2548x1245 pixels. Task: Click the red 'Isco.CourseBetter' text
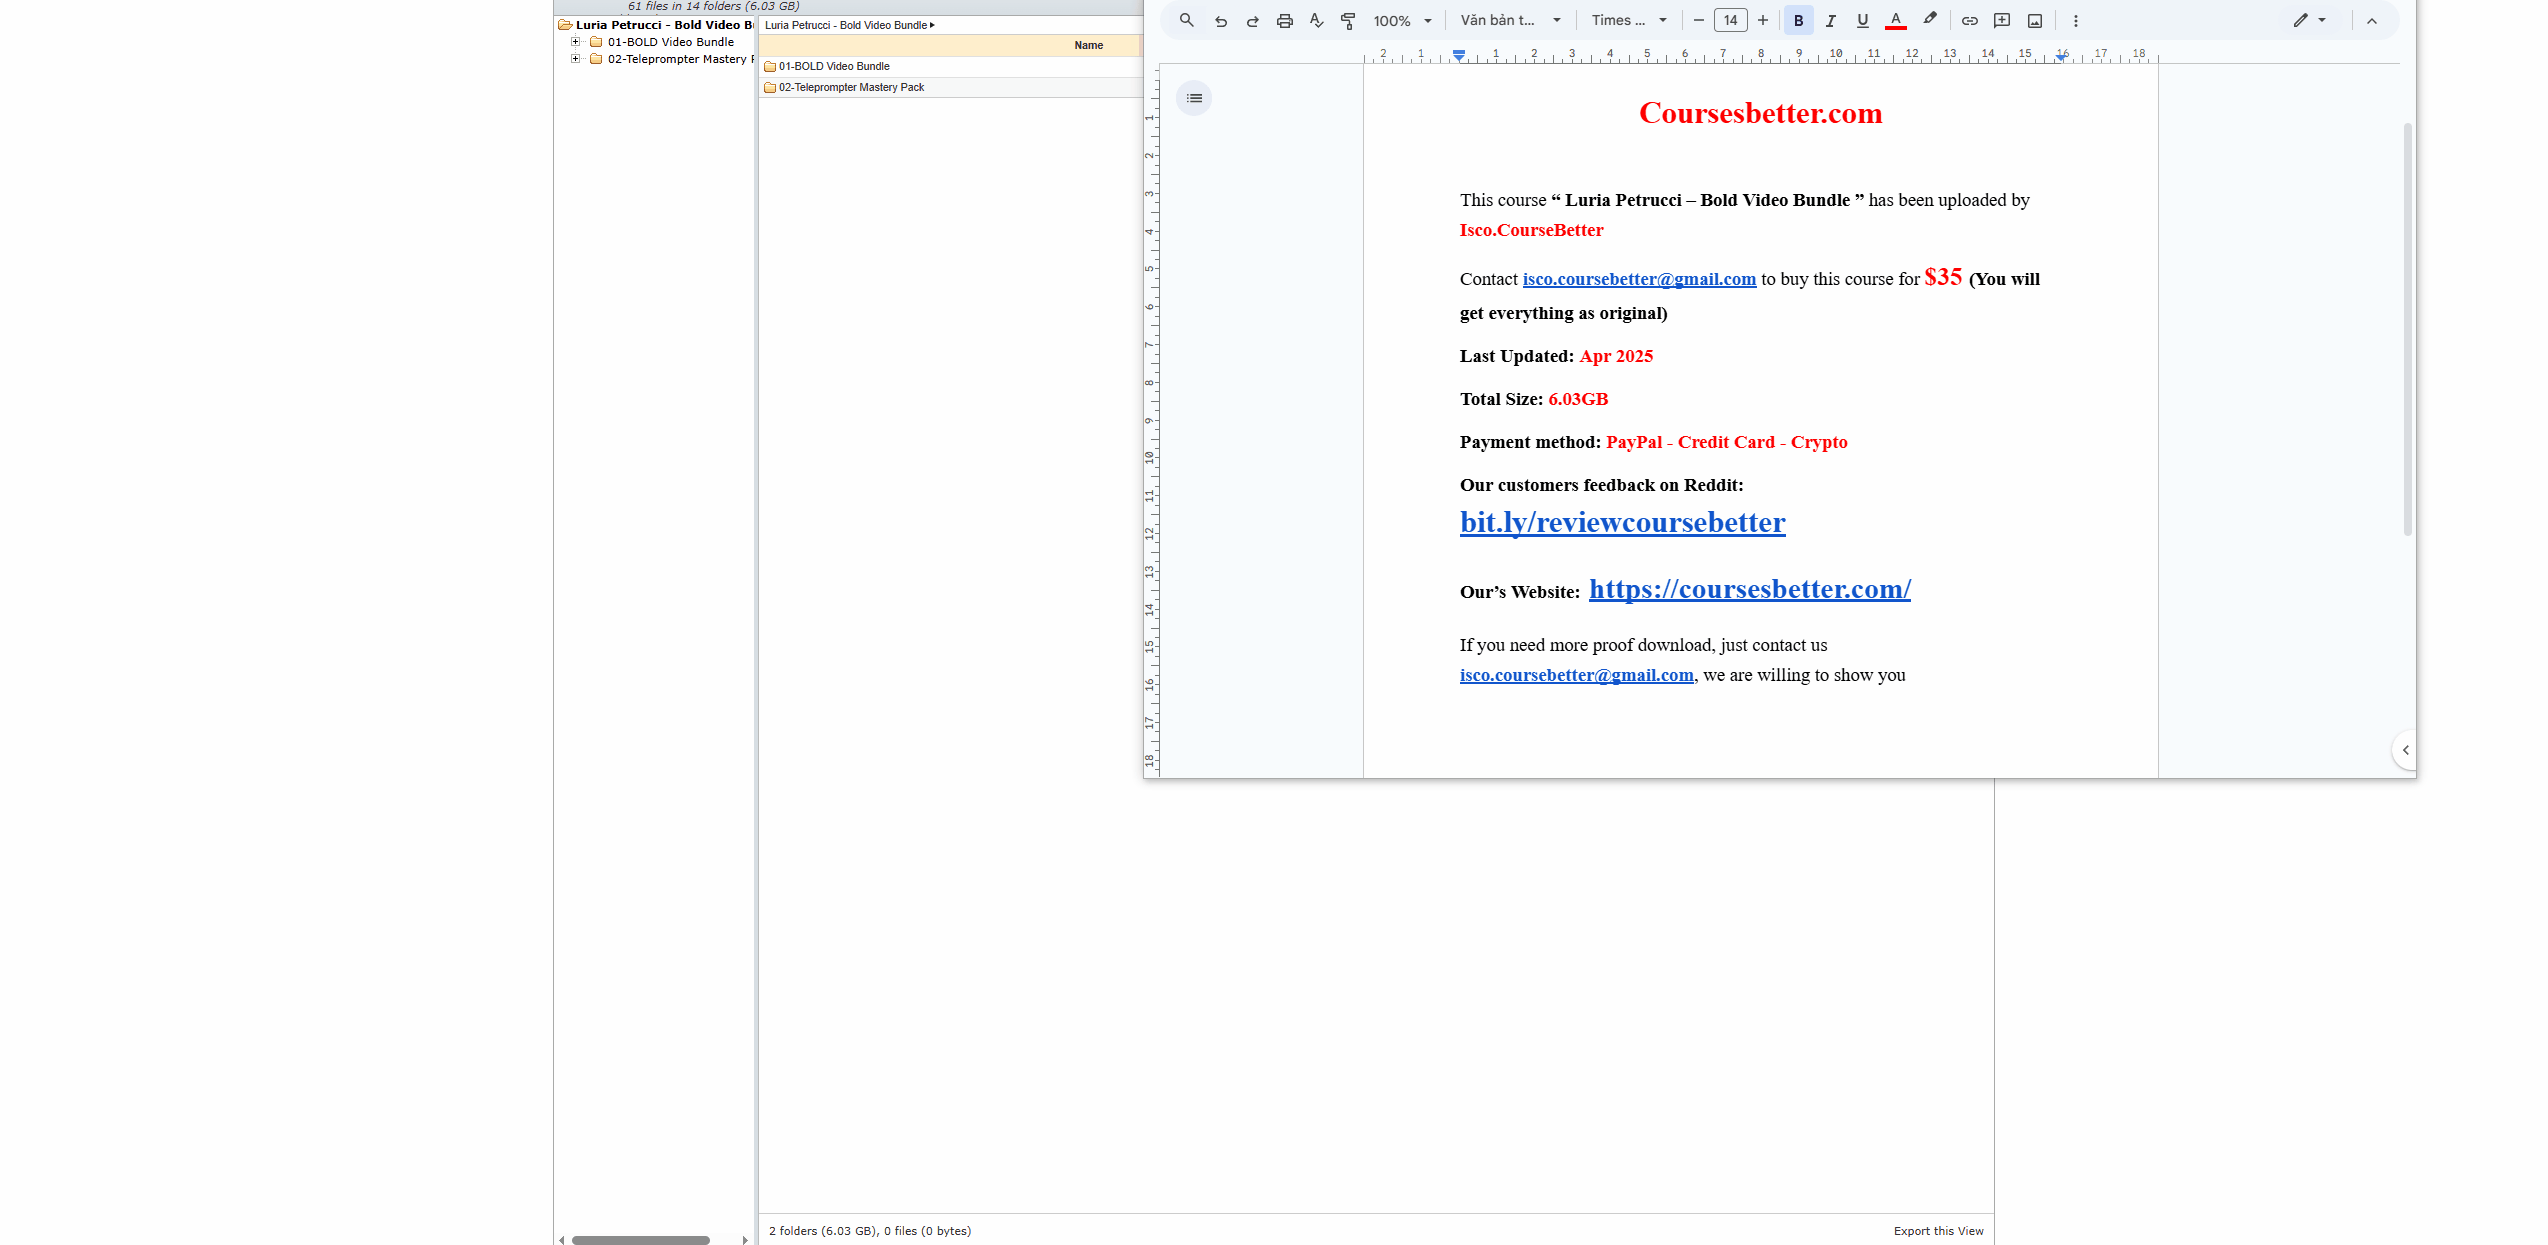tap(1531, 230)
